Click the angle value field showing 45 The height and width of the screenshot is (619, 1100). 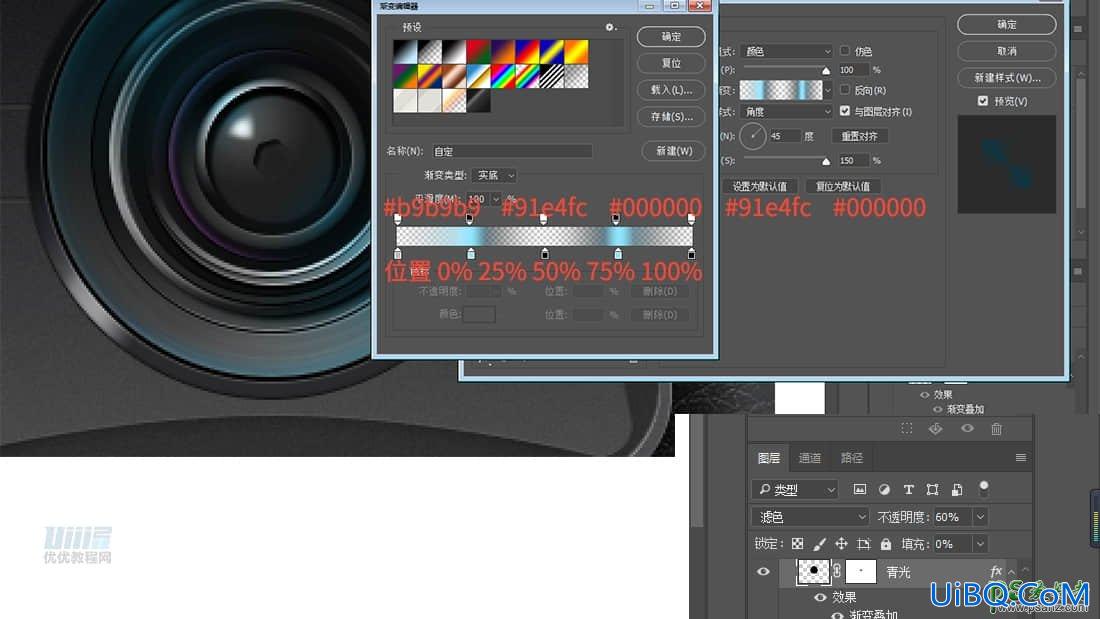click(784, 136)
